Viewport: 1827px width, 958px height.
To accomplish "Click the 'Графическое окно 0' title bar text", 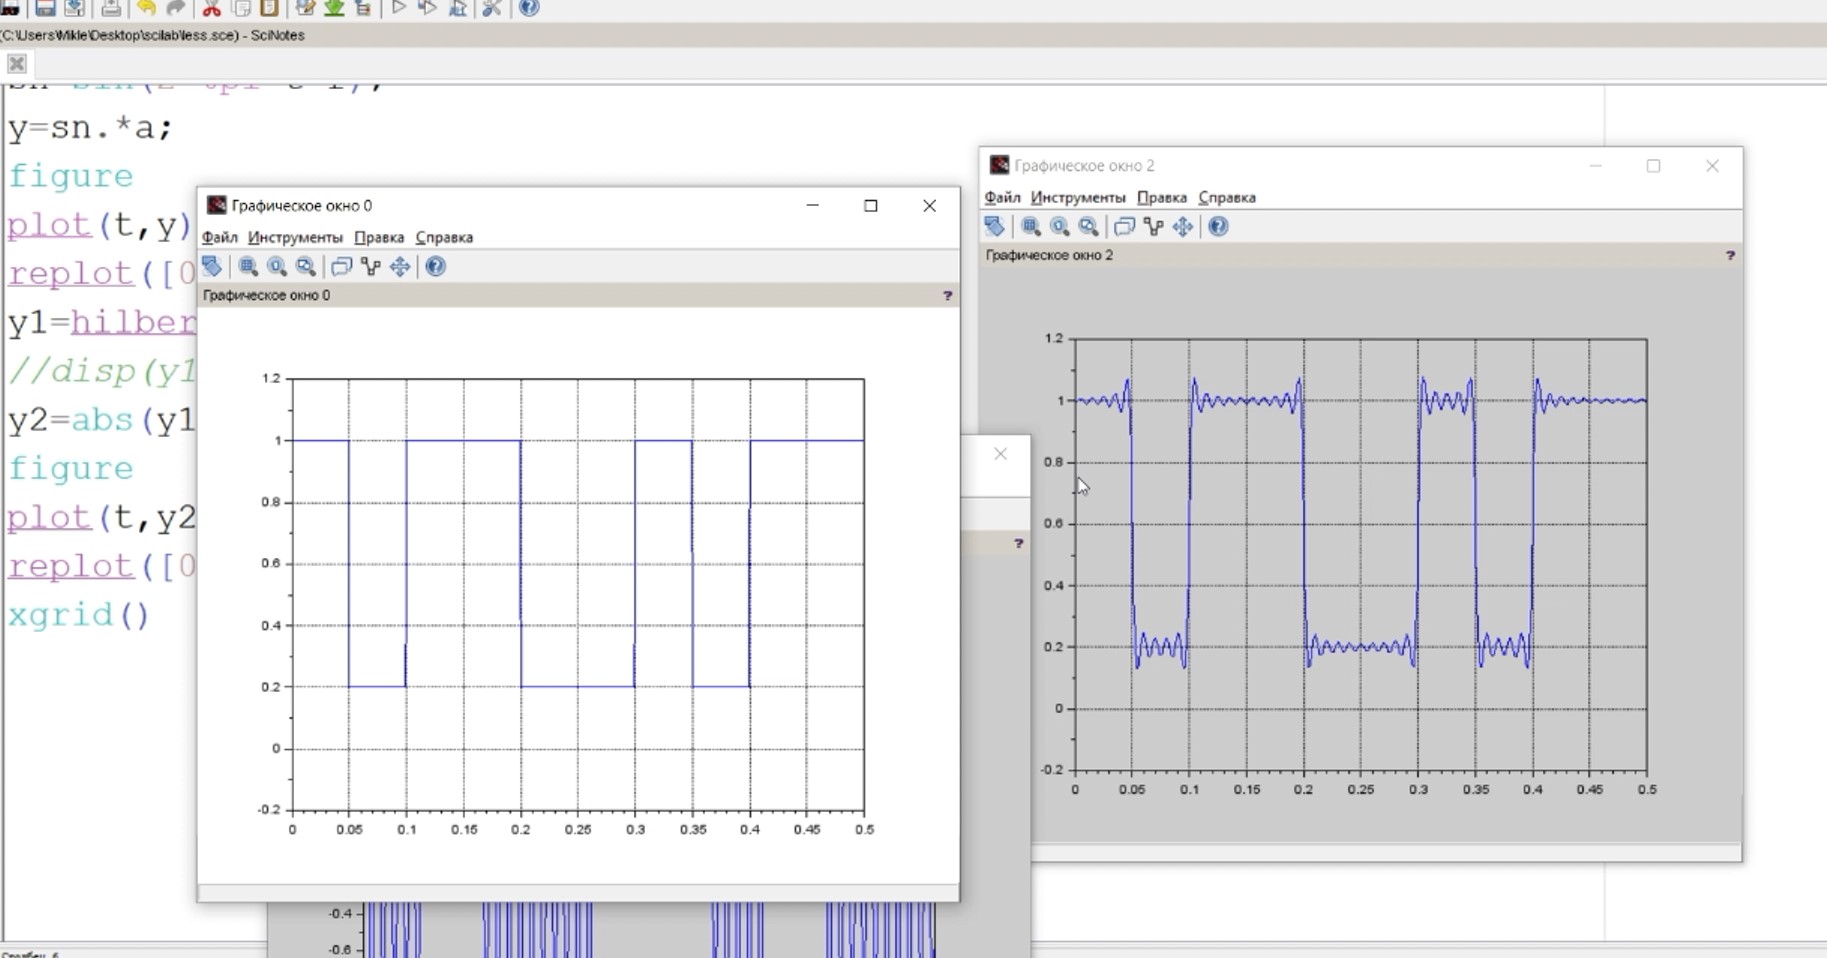I will click(x=301, y=205).
